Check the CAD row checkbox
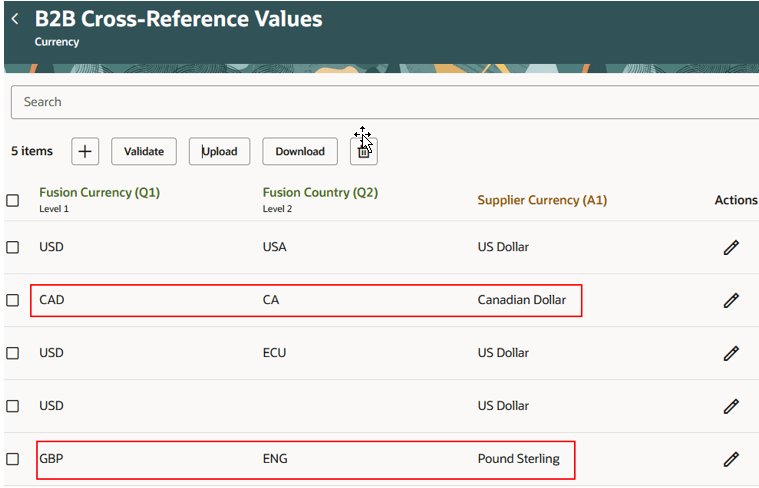This screenshot has width=759, height=488. coord(13,300)
